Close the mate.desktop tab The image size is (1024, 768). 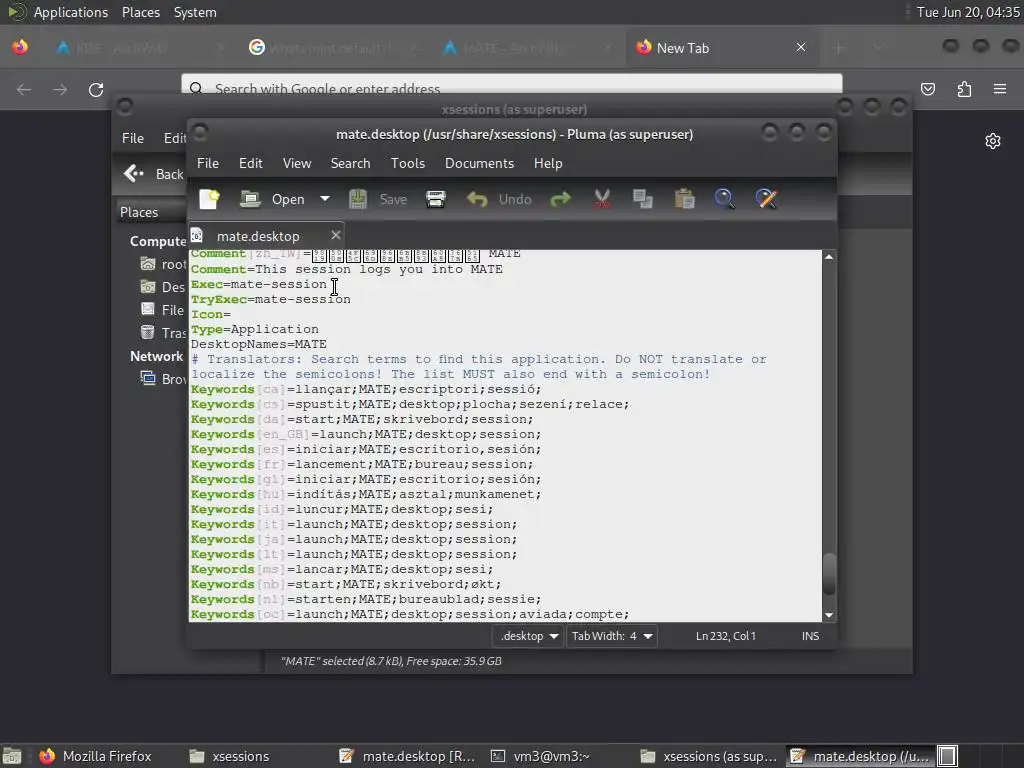pyautogui.click(x=336, y=235)
